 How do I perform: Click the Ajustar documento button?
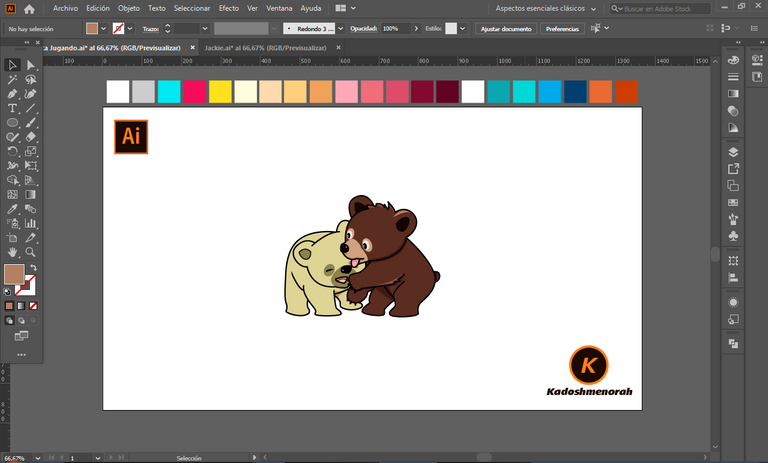click(x=506, y=28)
